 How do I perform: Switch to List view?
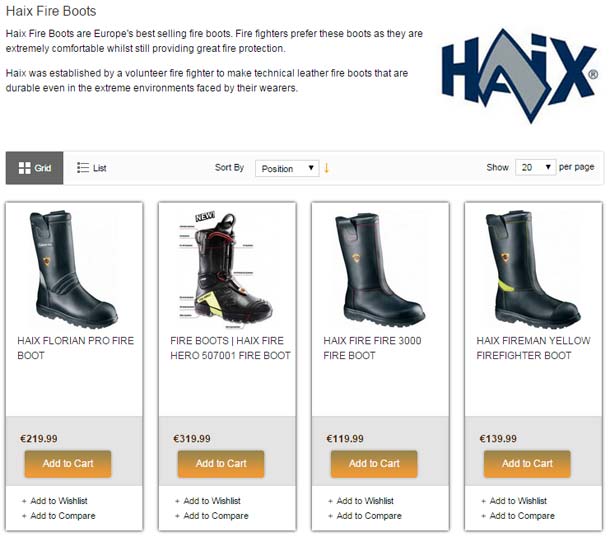[92, 168]
